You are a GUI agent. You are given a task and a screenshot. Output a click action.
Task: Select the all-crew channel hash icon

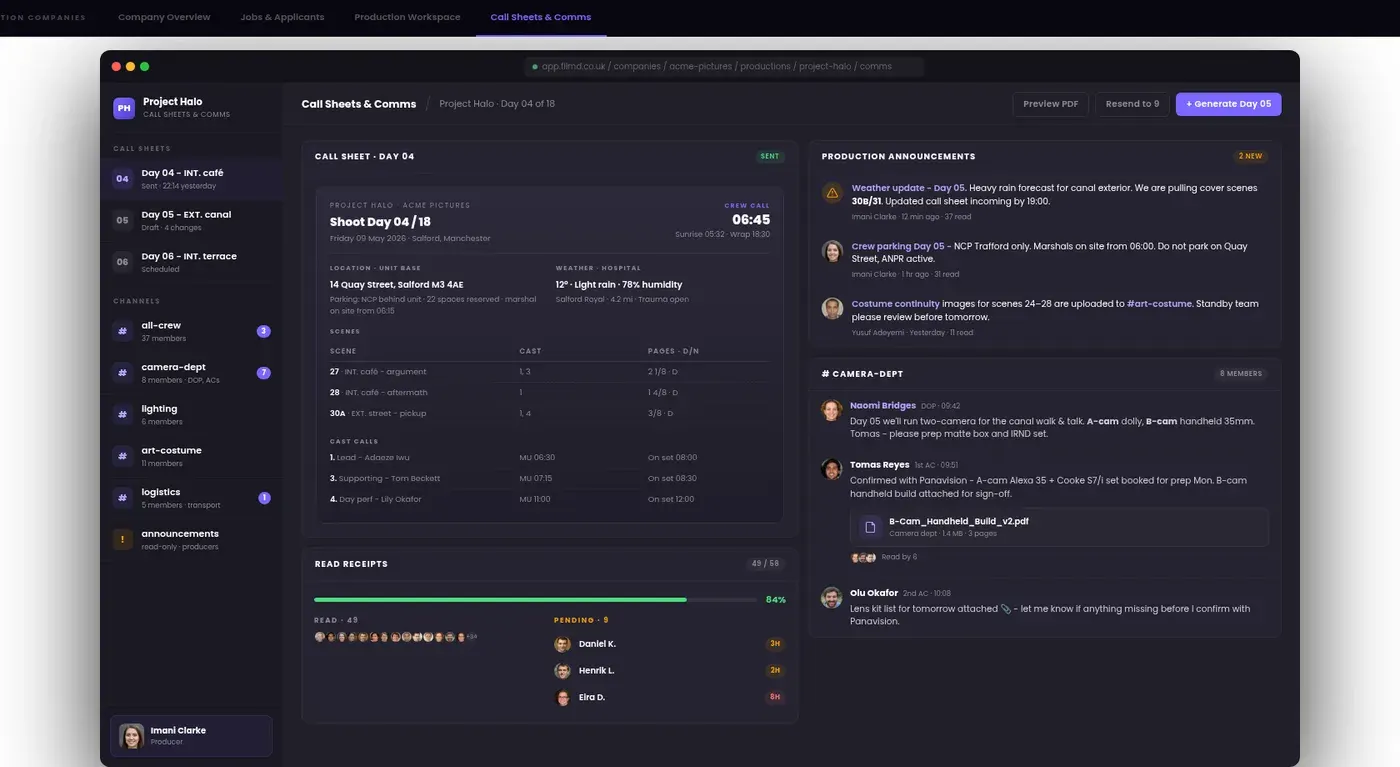click(x=122, y=331)
